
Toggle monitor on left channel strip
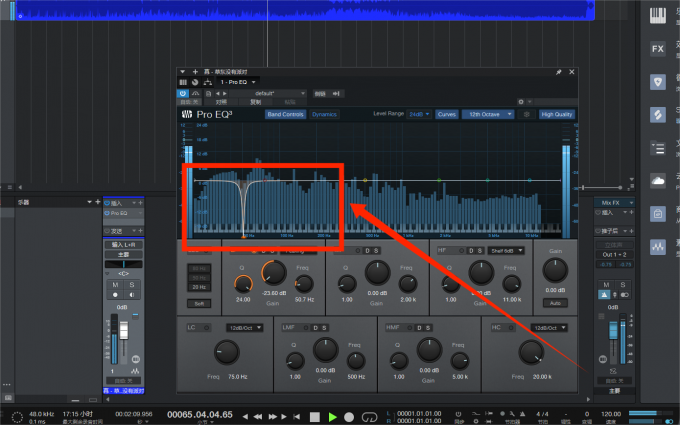[131, 295]
